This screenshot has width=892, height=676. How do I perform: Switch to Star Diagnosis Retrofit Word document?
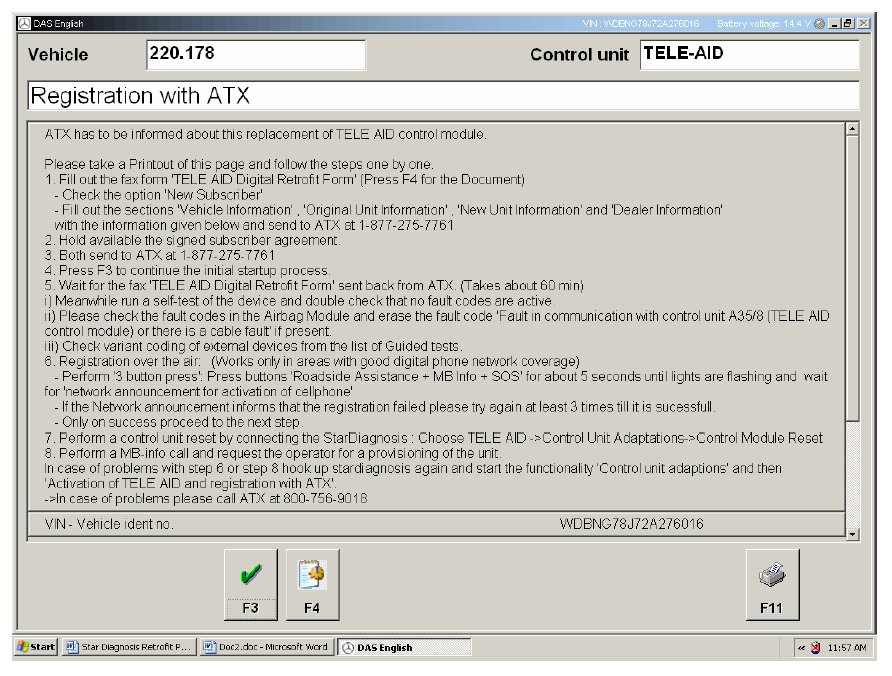tap(127, 647)
